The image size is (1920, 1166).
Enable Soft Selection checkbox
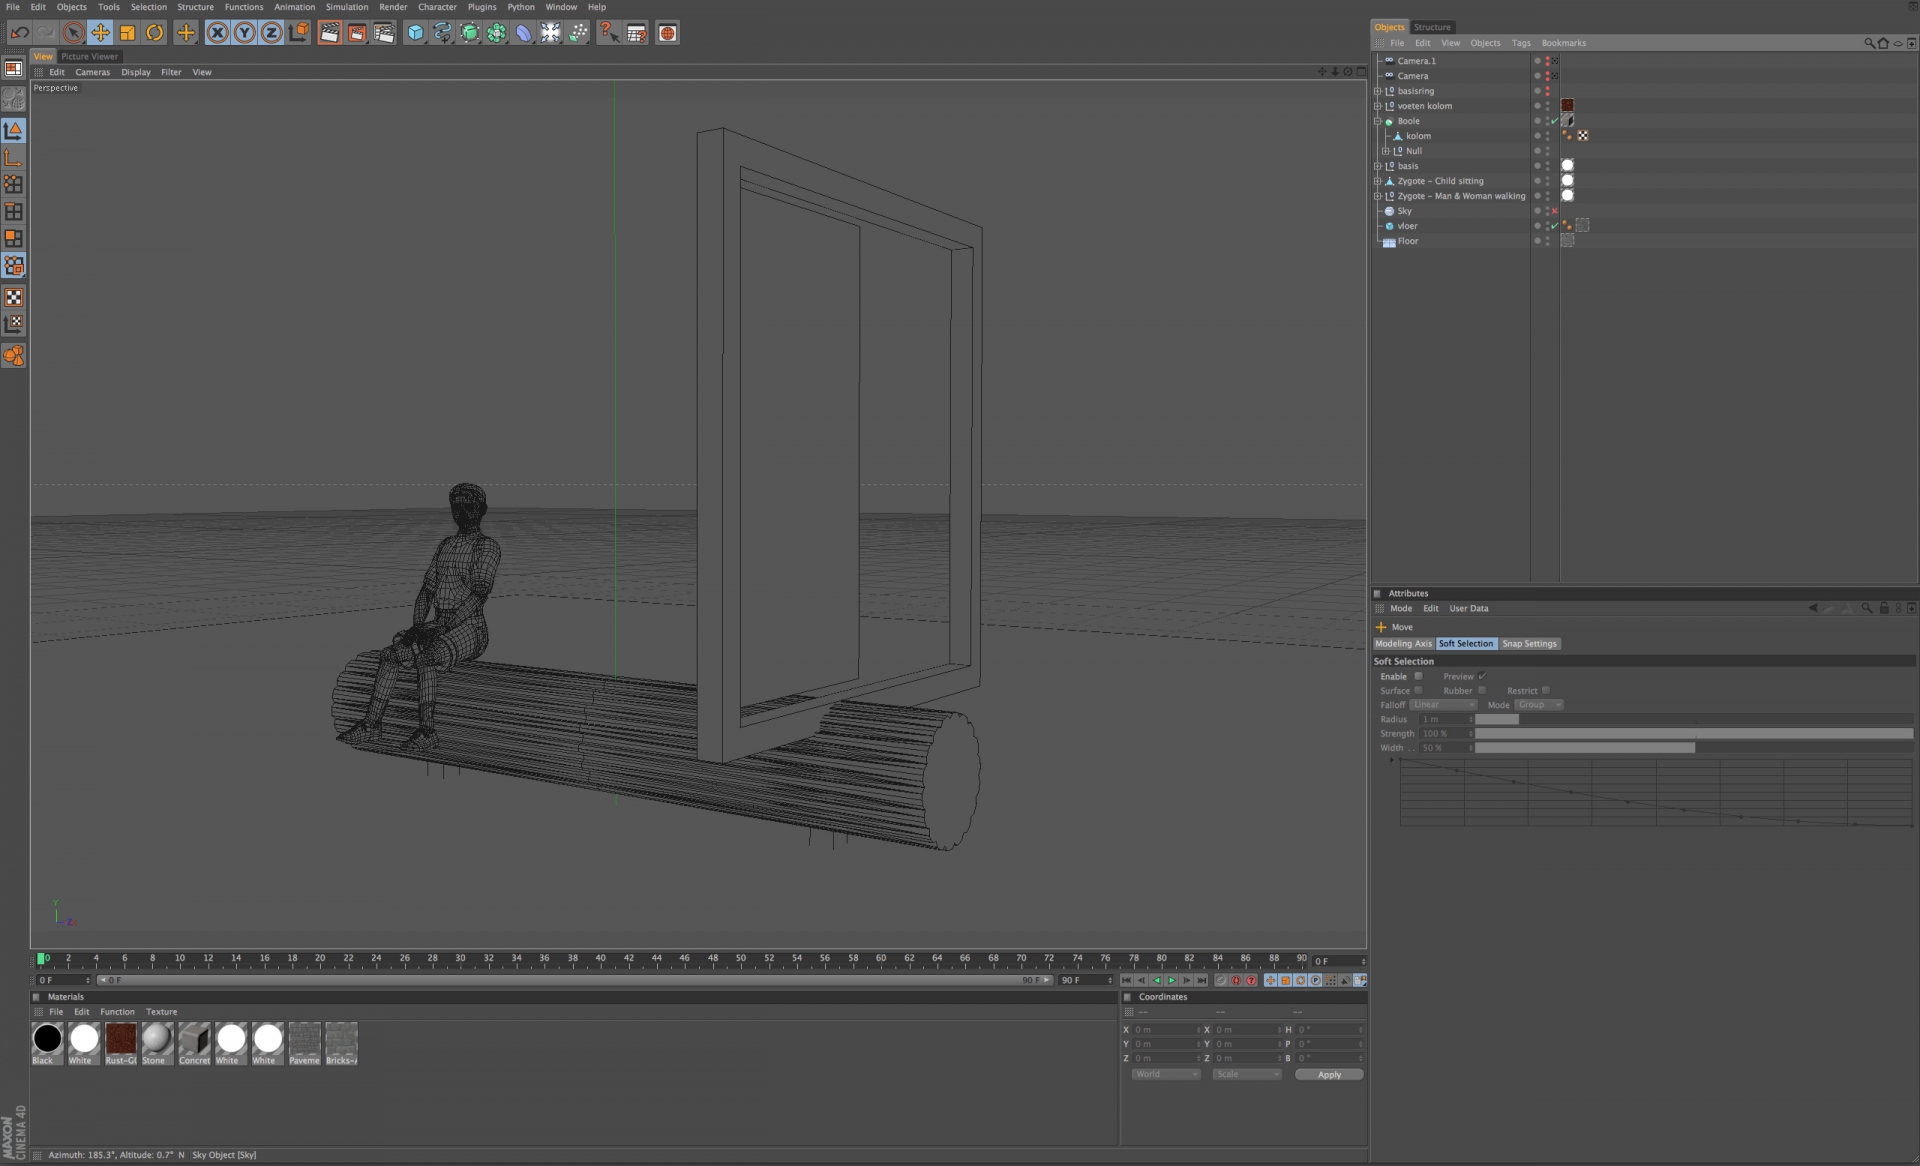(x=1418, y=676)
